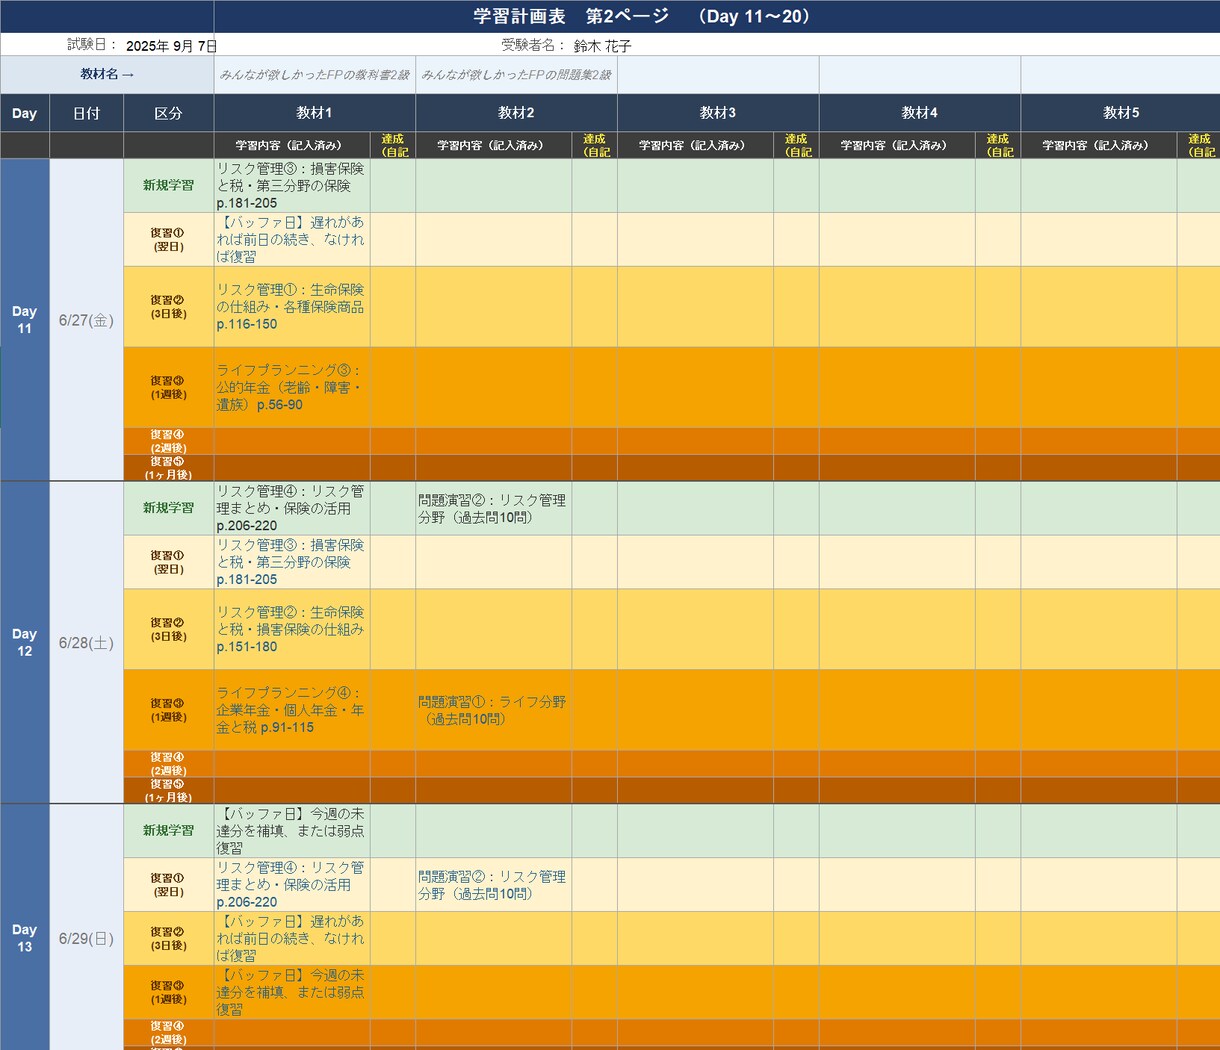
Task: Click the "リスク管理①：生命保険の仕組み" cell
Action: pos(292,307)
